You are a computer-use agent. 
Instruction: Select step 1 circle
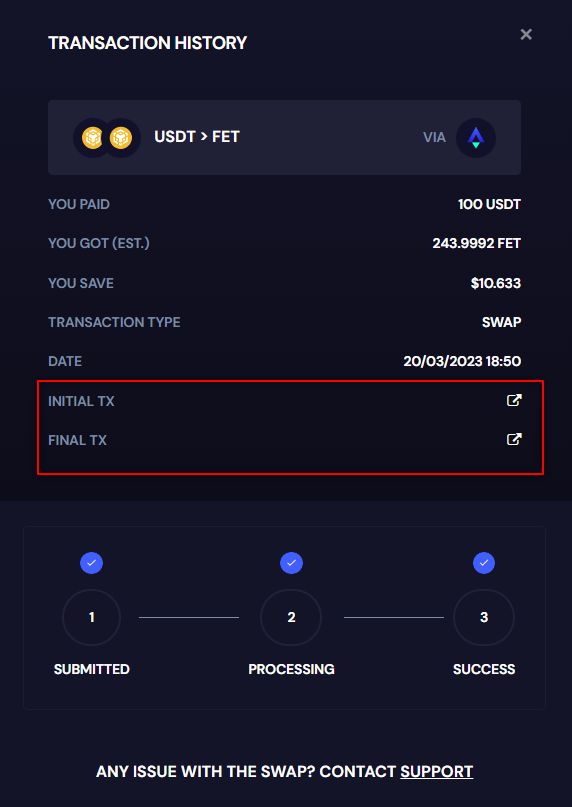92,618
